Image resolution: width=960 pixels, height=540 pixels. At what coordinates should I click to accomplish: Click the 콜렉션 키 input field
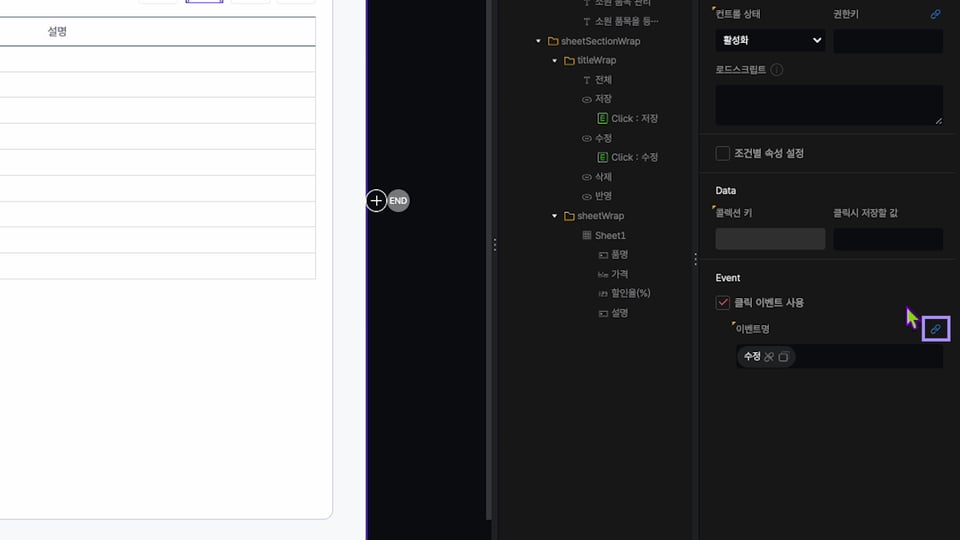tap(770, 239)
